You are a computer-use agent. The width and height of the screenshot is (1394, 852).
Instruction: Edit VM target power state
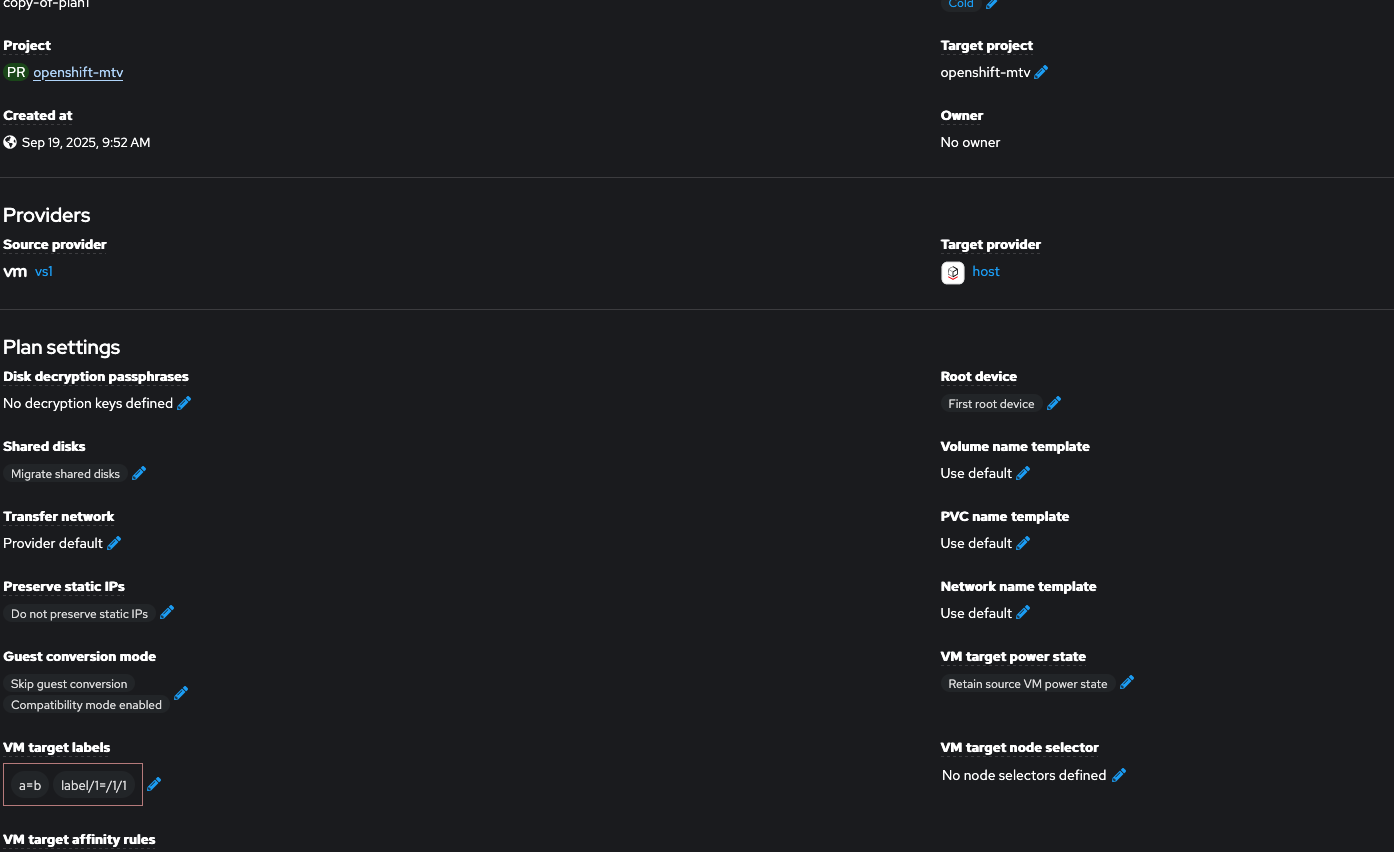pyautogui.click(x=1127, y=683)
